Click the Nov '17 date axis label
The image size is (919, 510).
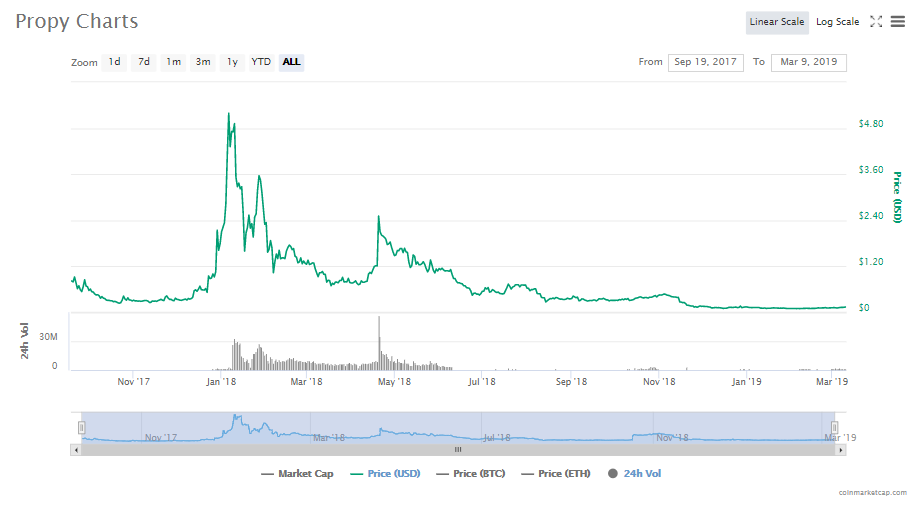[x=134, y=382]
